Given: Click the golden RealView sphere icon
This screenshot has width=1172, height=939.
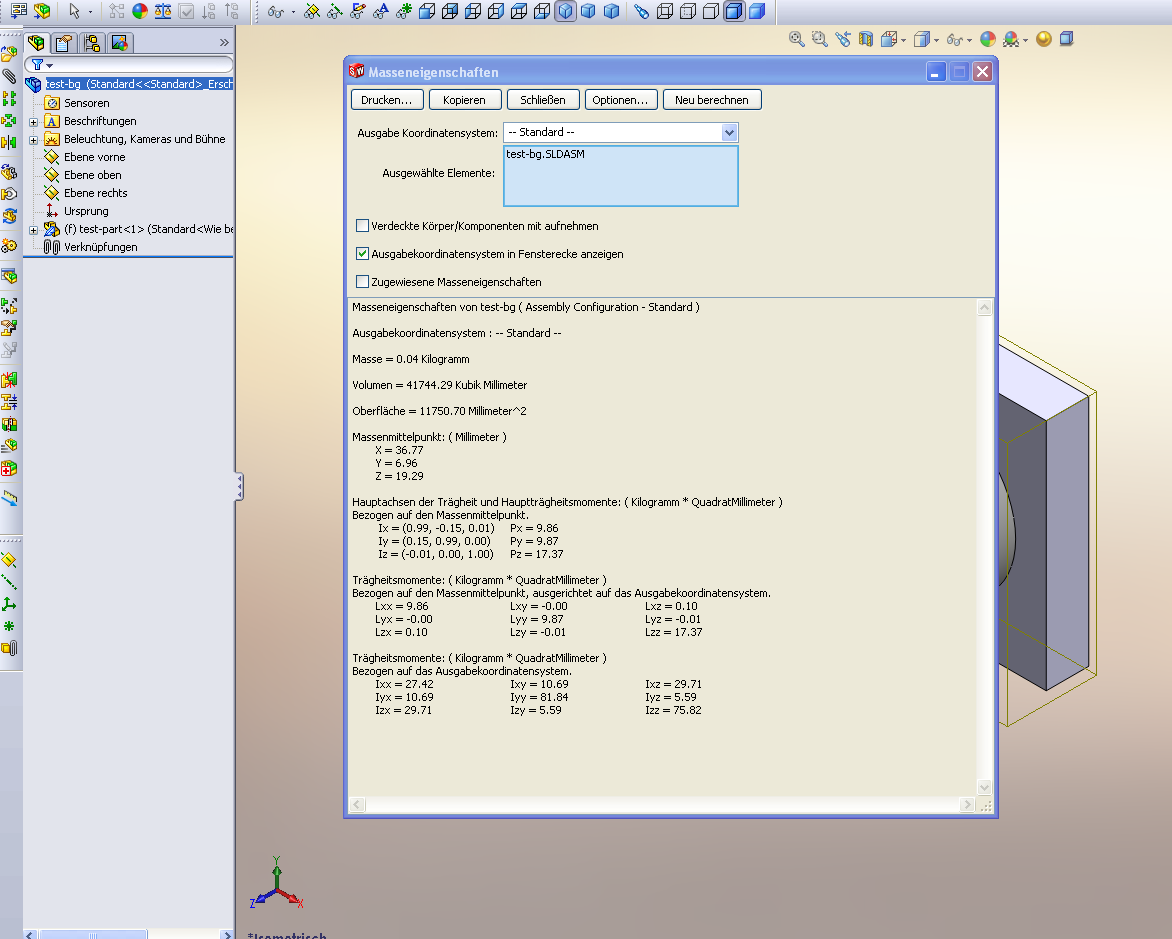Looking at the screenshot, I should [x=1044, y=39].
